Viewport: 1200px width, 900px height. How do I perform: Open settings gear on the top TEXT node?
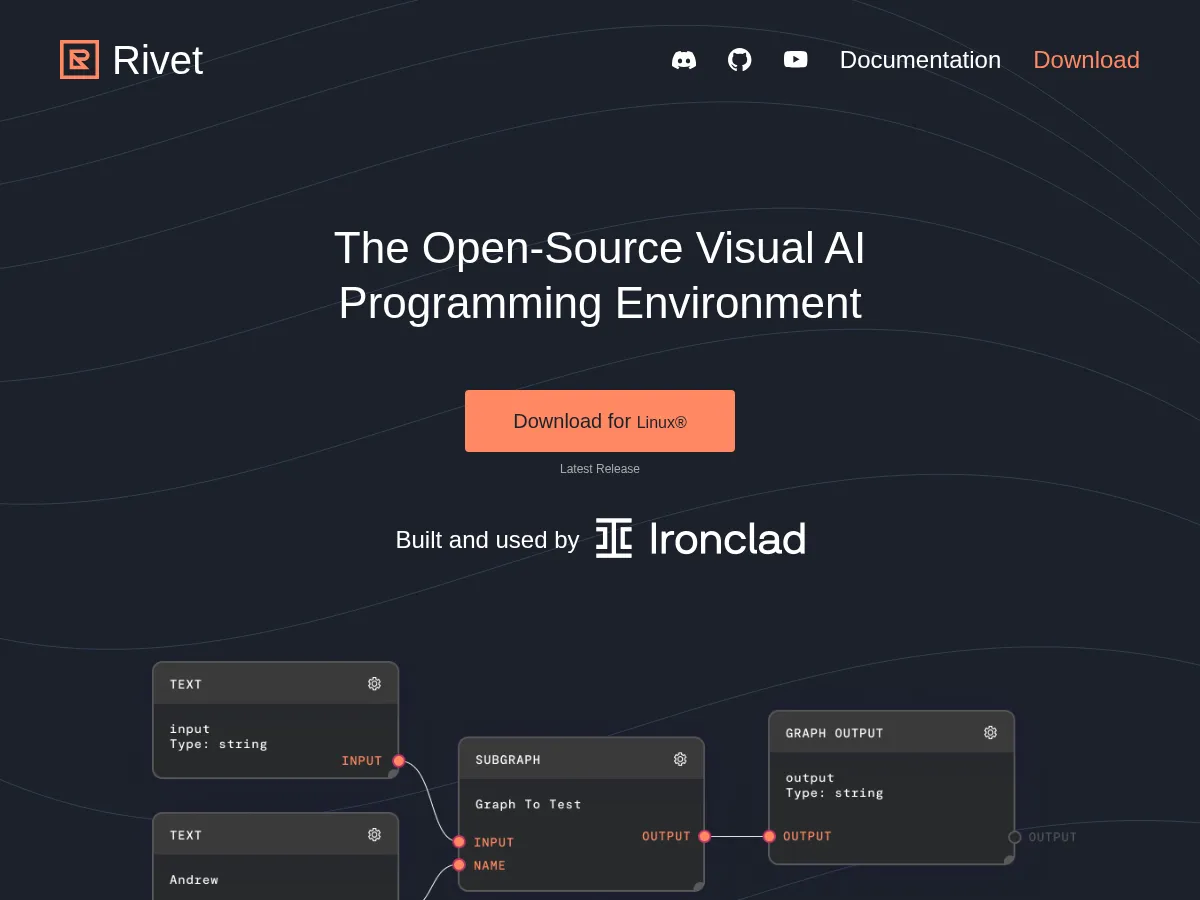(x=374, y=683)
